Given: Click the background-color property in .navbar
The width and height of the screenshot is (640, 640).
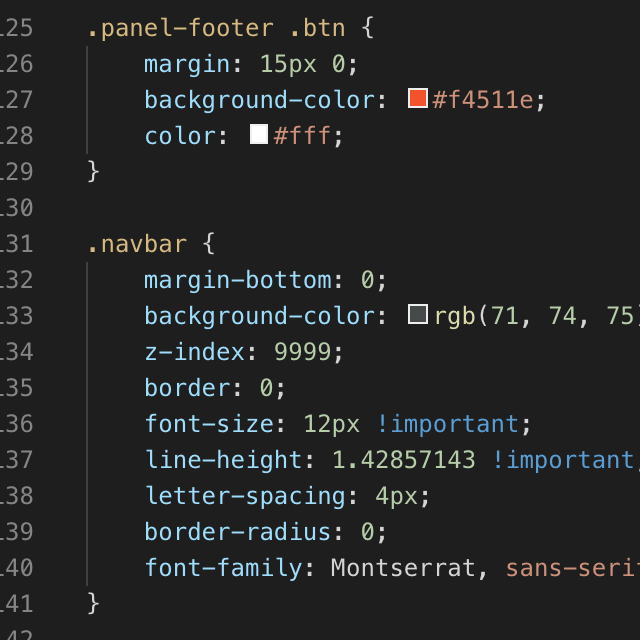Looking at the screenshot, I should point(259,316).
